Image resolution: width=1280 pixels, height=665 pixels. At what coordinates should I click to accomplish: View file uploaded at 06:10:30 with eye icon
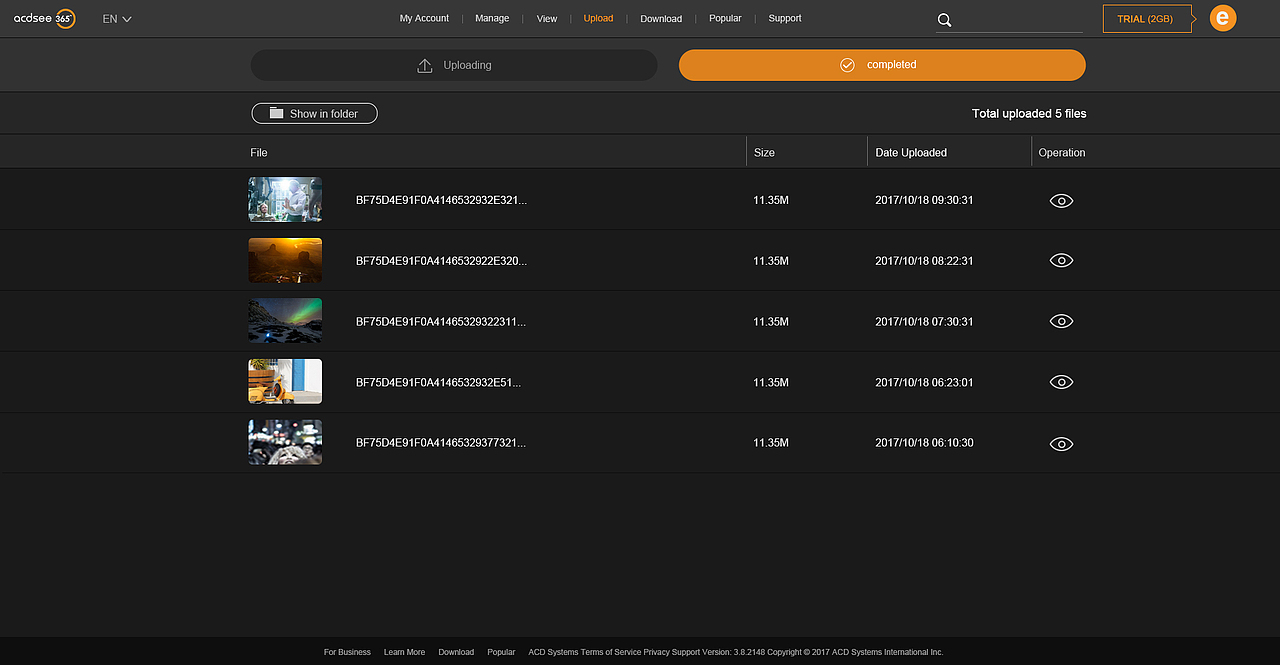1061,444
